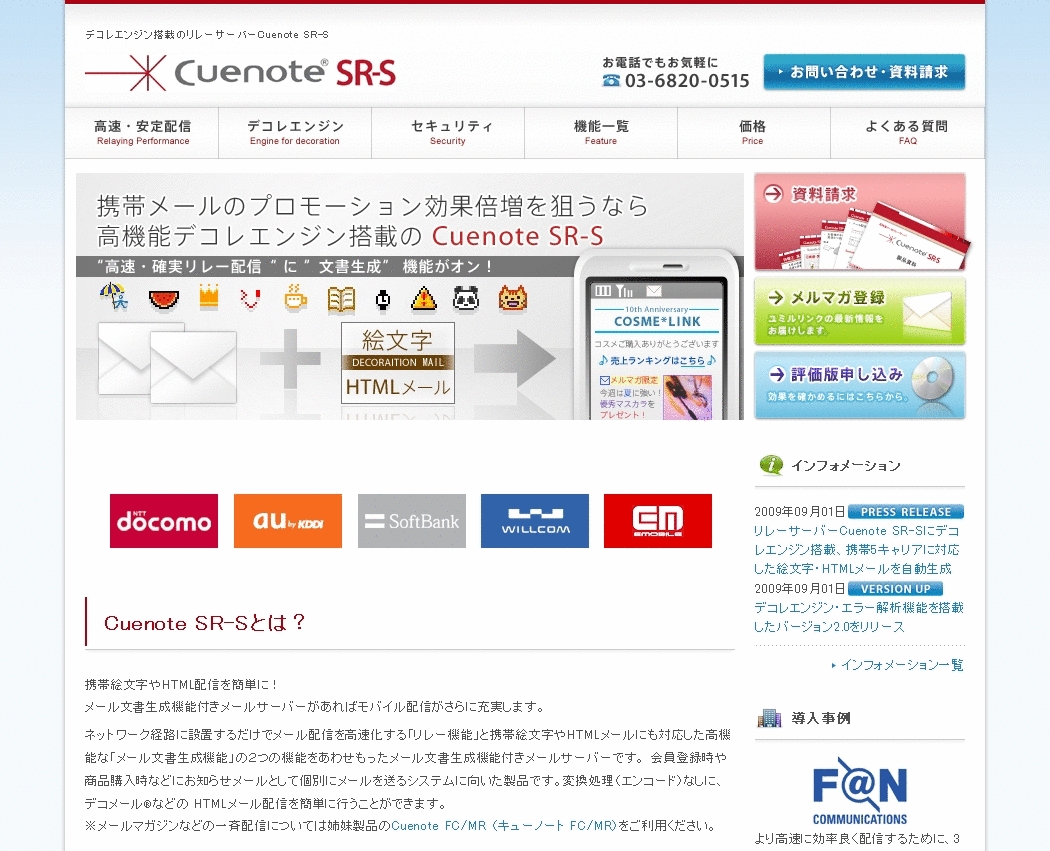Click the F@N COMMUNICATIONS logo

coord(860,791)
